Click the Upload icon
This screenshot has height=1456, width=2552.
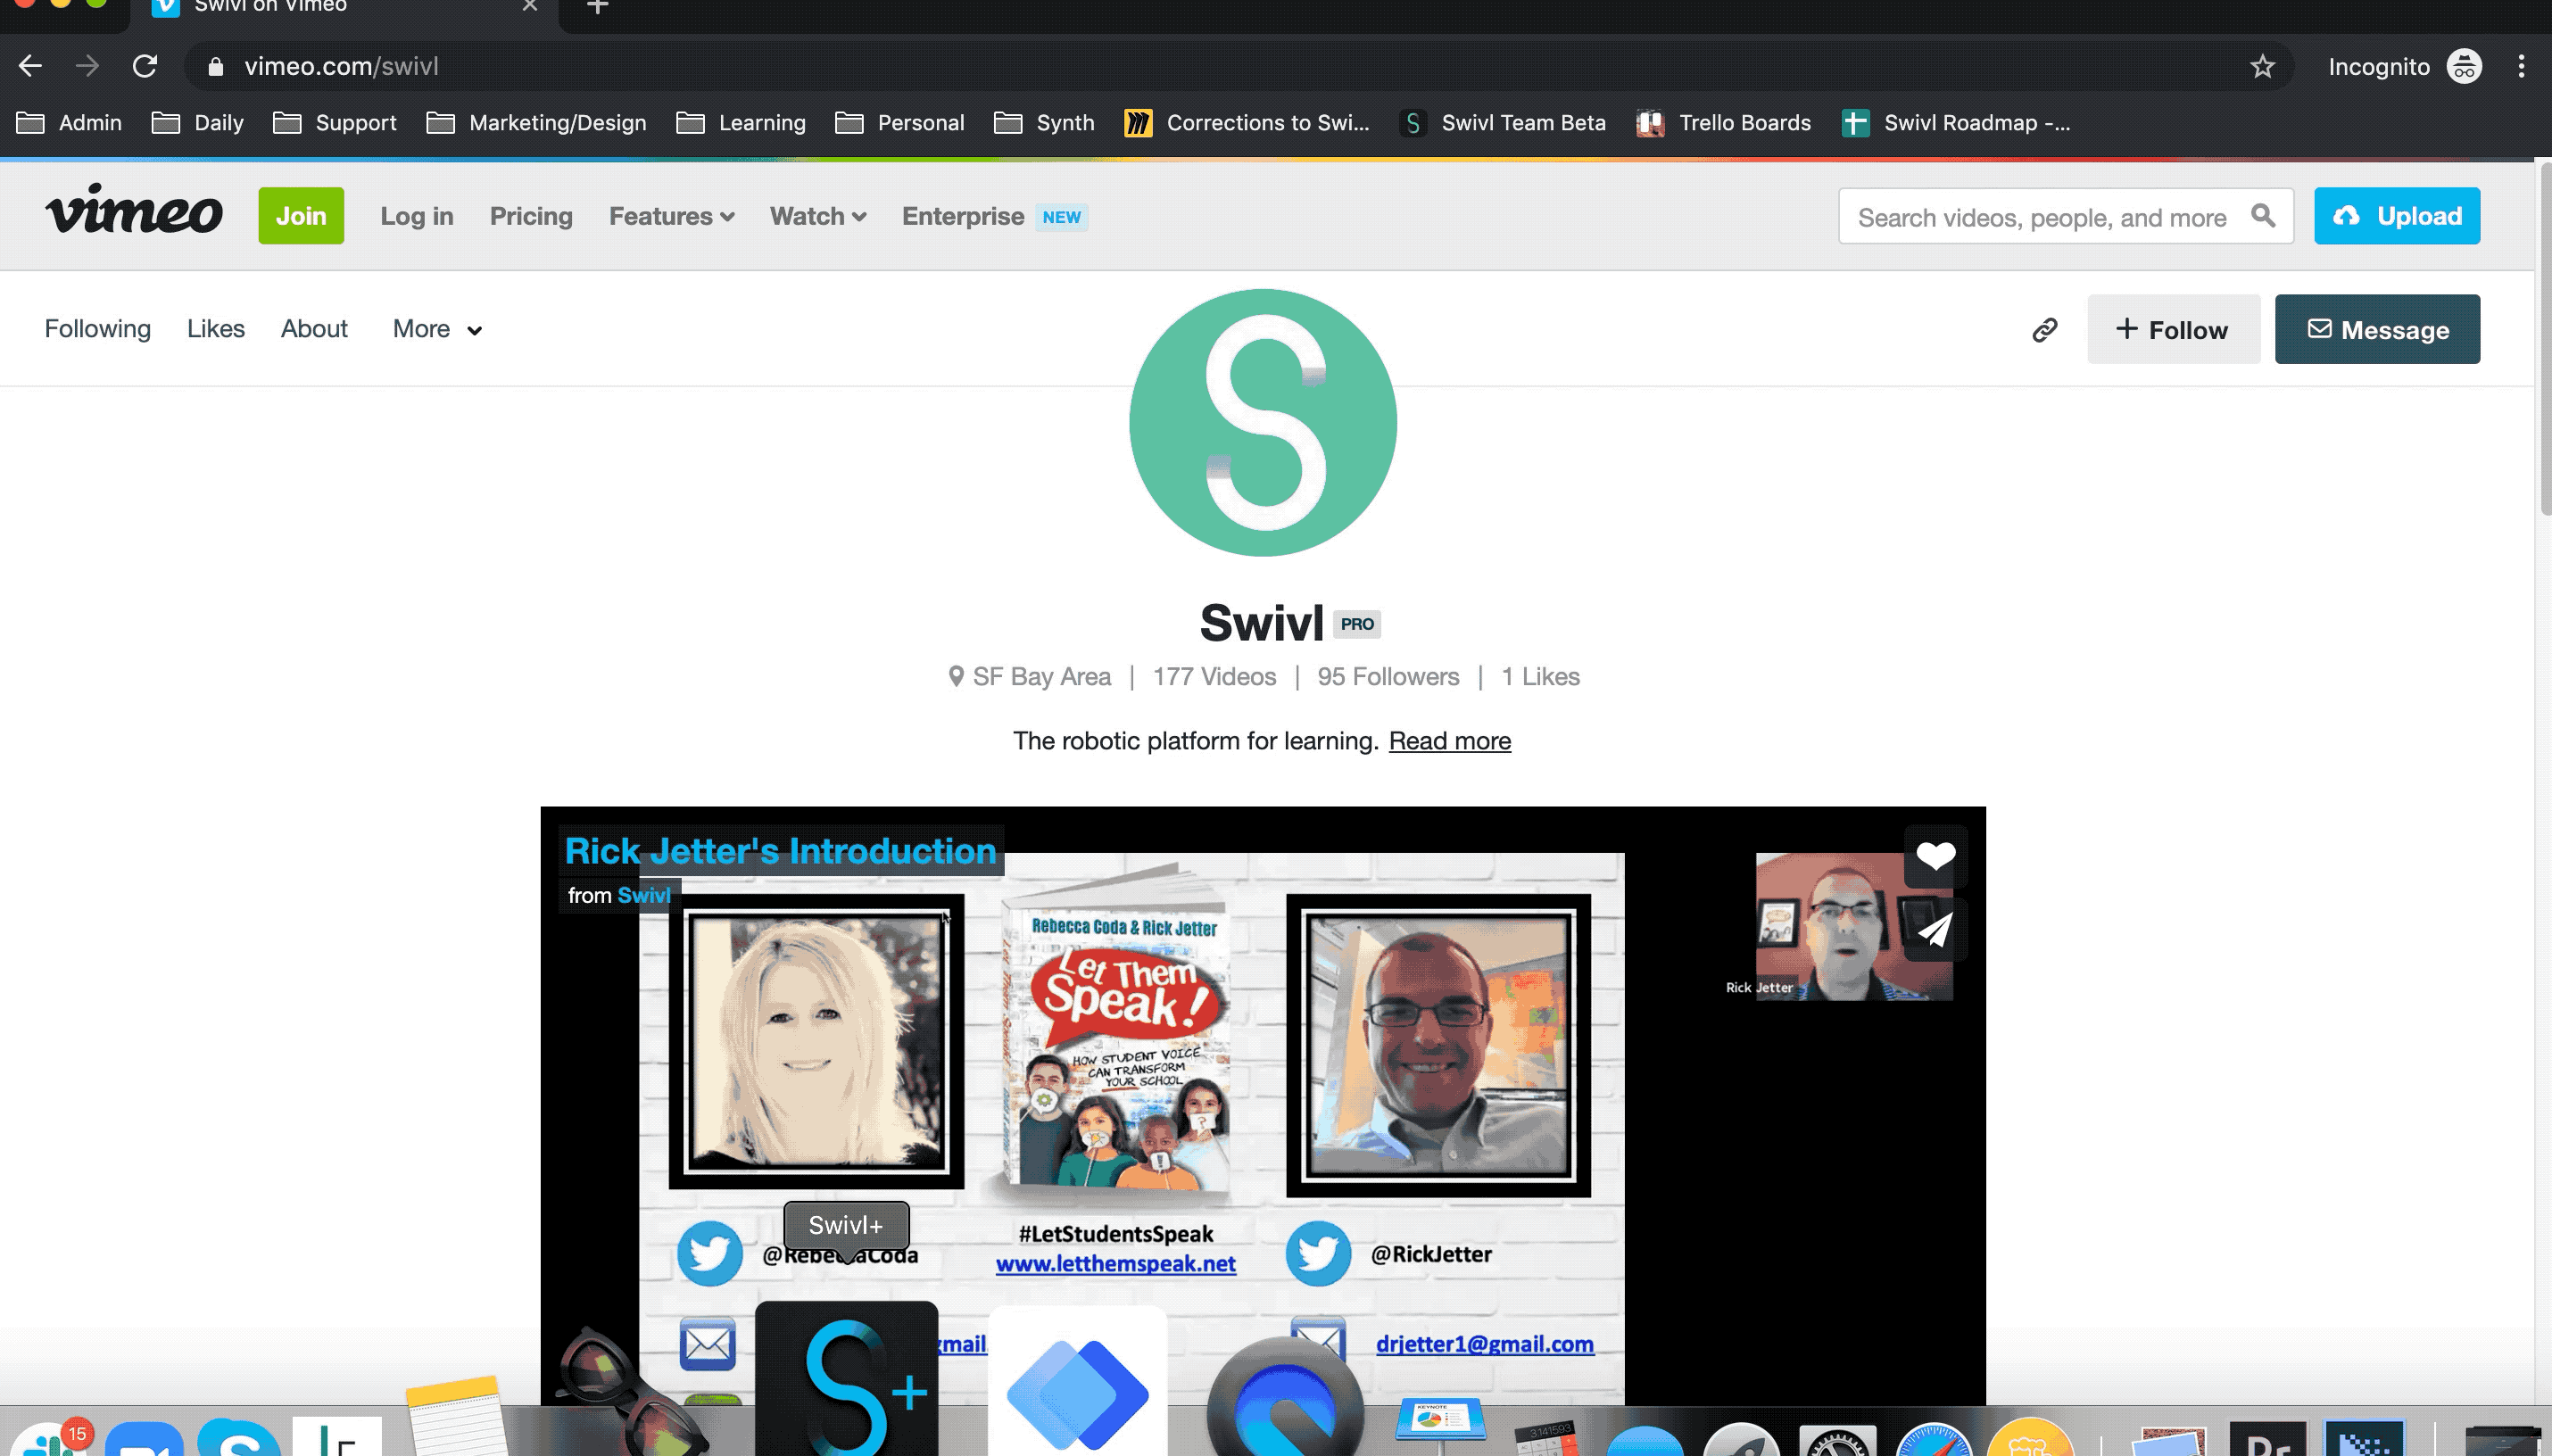click(2349, 215)
